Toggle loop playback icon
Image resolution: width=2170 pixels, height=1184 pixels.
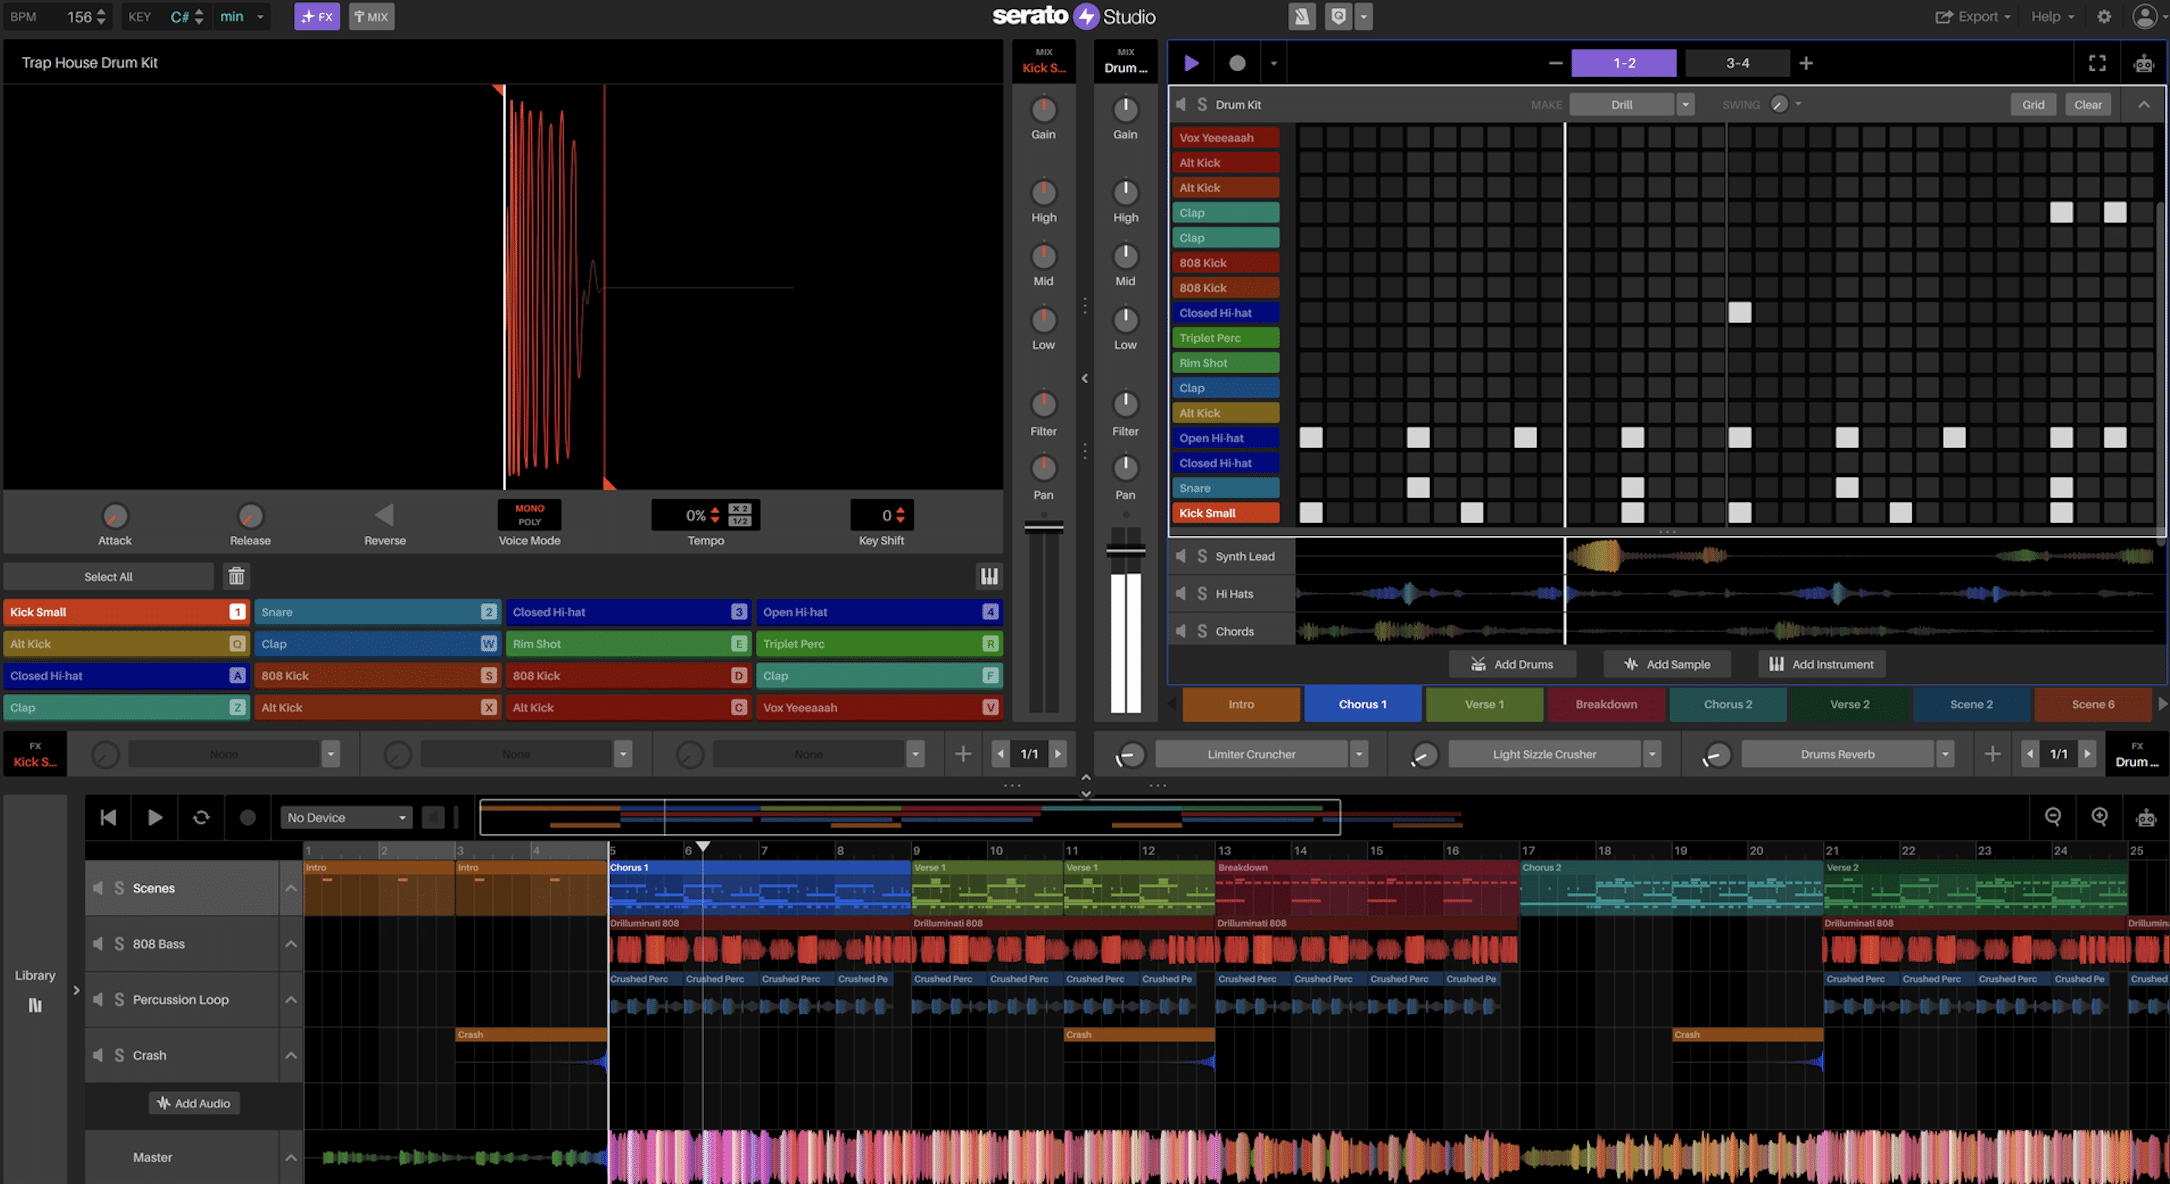click(x=201, y=817)
